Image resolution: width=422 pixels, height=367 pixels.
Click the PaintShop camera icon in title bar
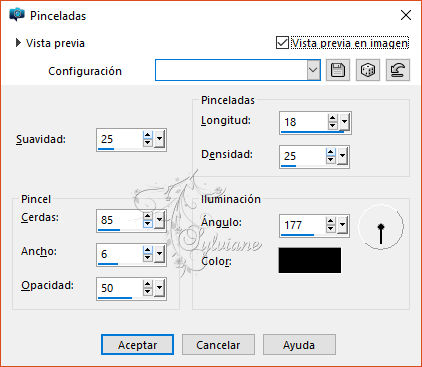click(17, 15)
